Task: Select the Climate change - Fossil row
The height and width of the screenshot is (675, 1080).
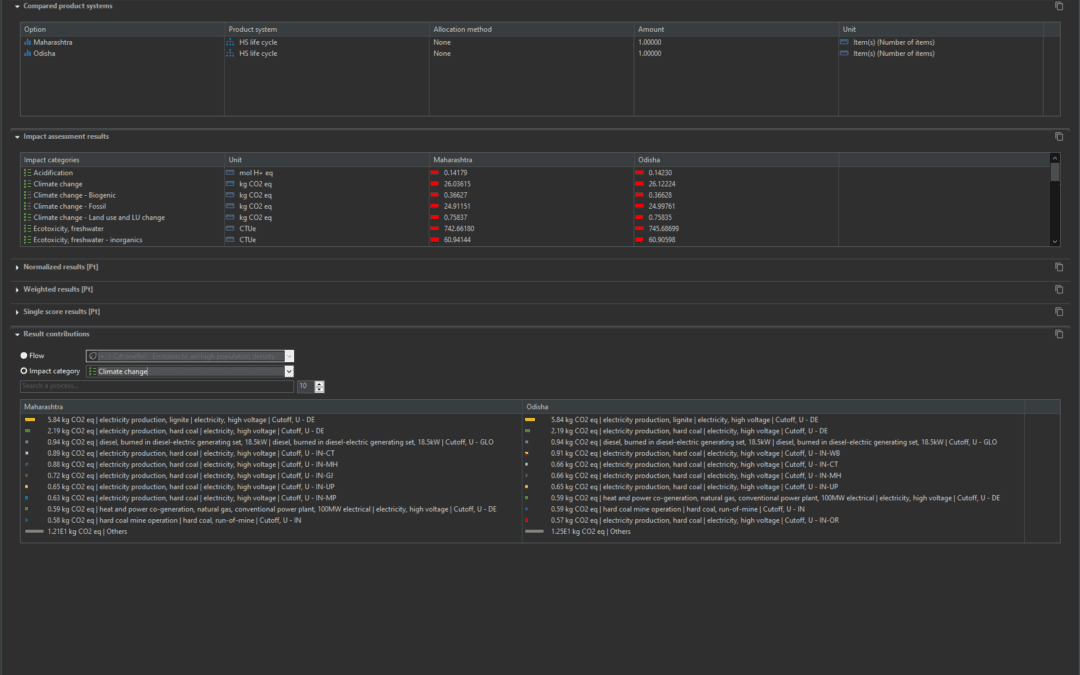Action: (x=535, y=206)
